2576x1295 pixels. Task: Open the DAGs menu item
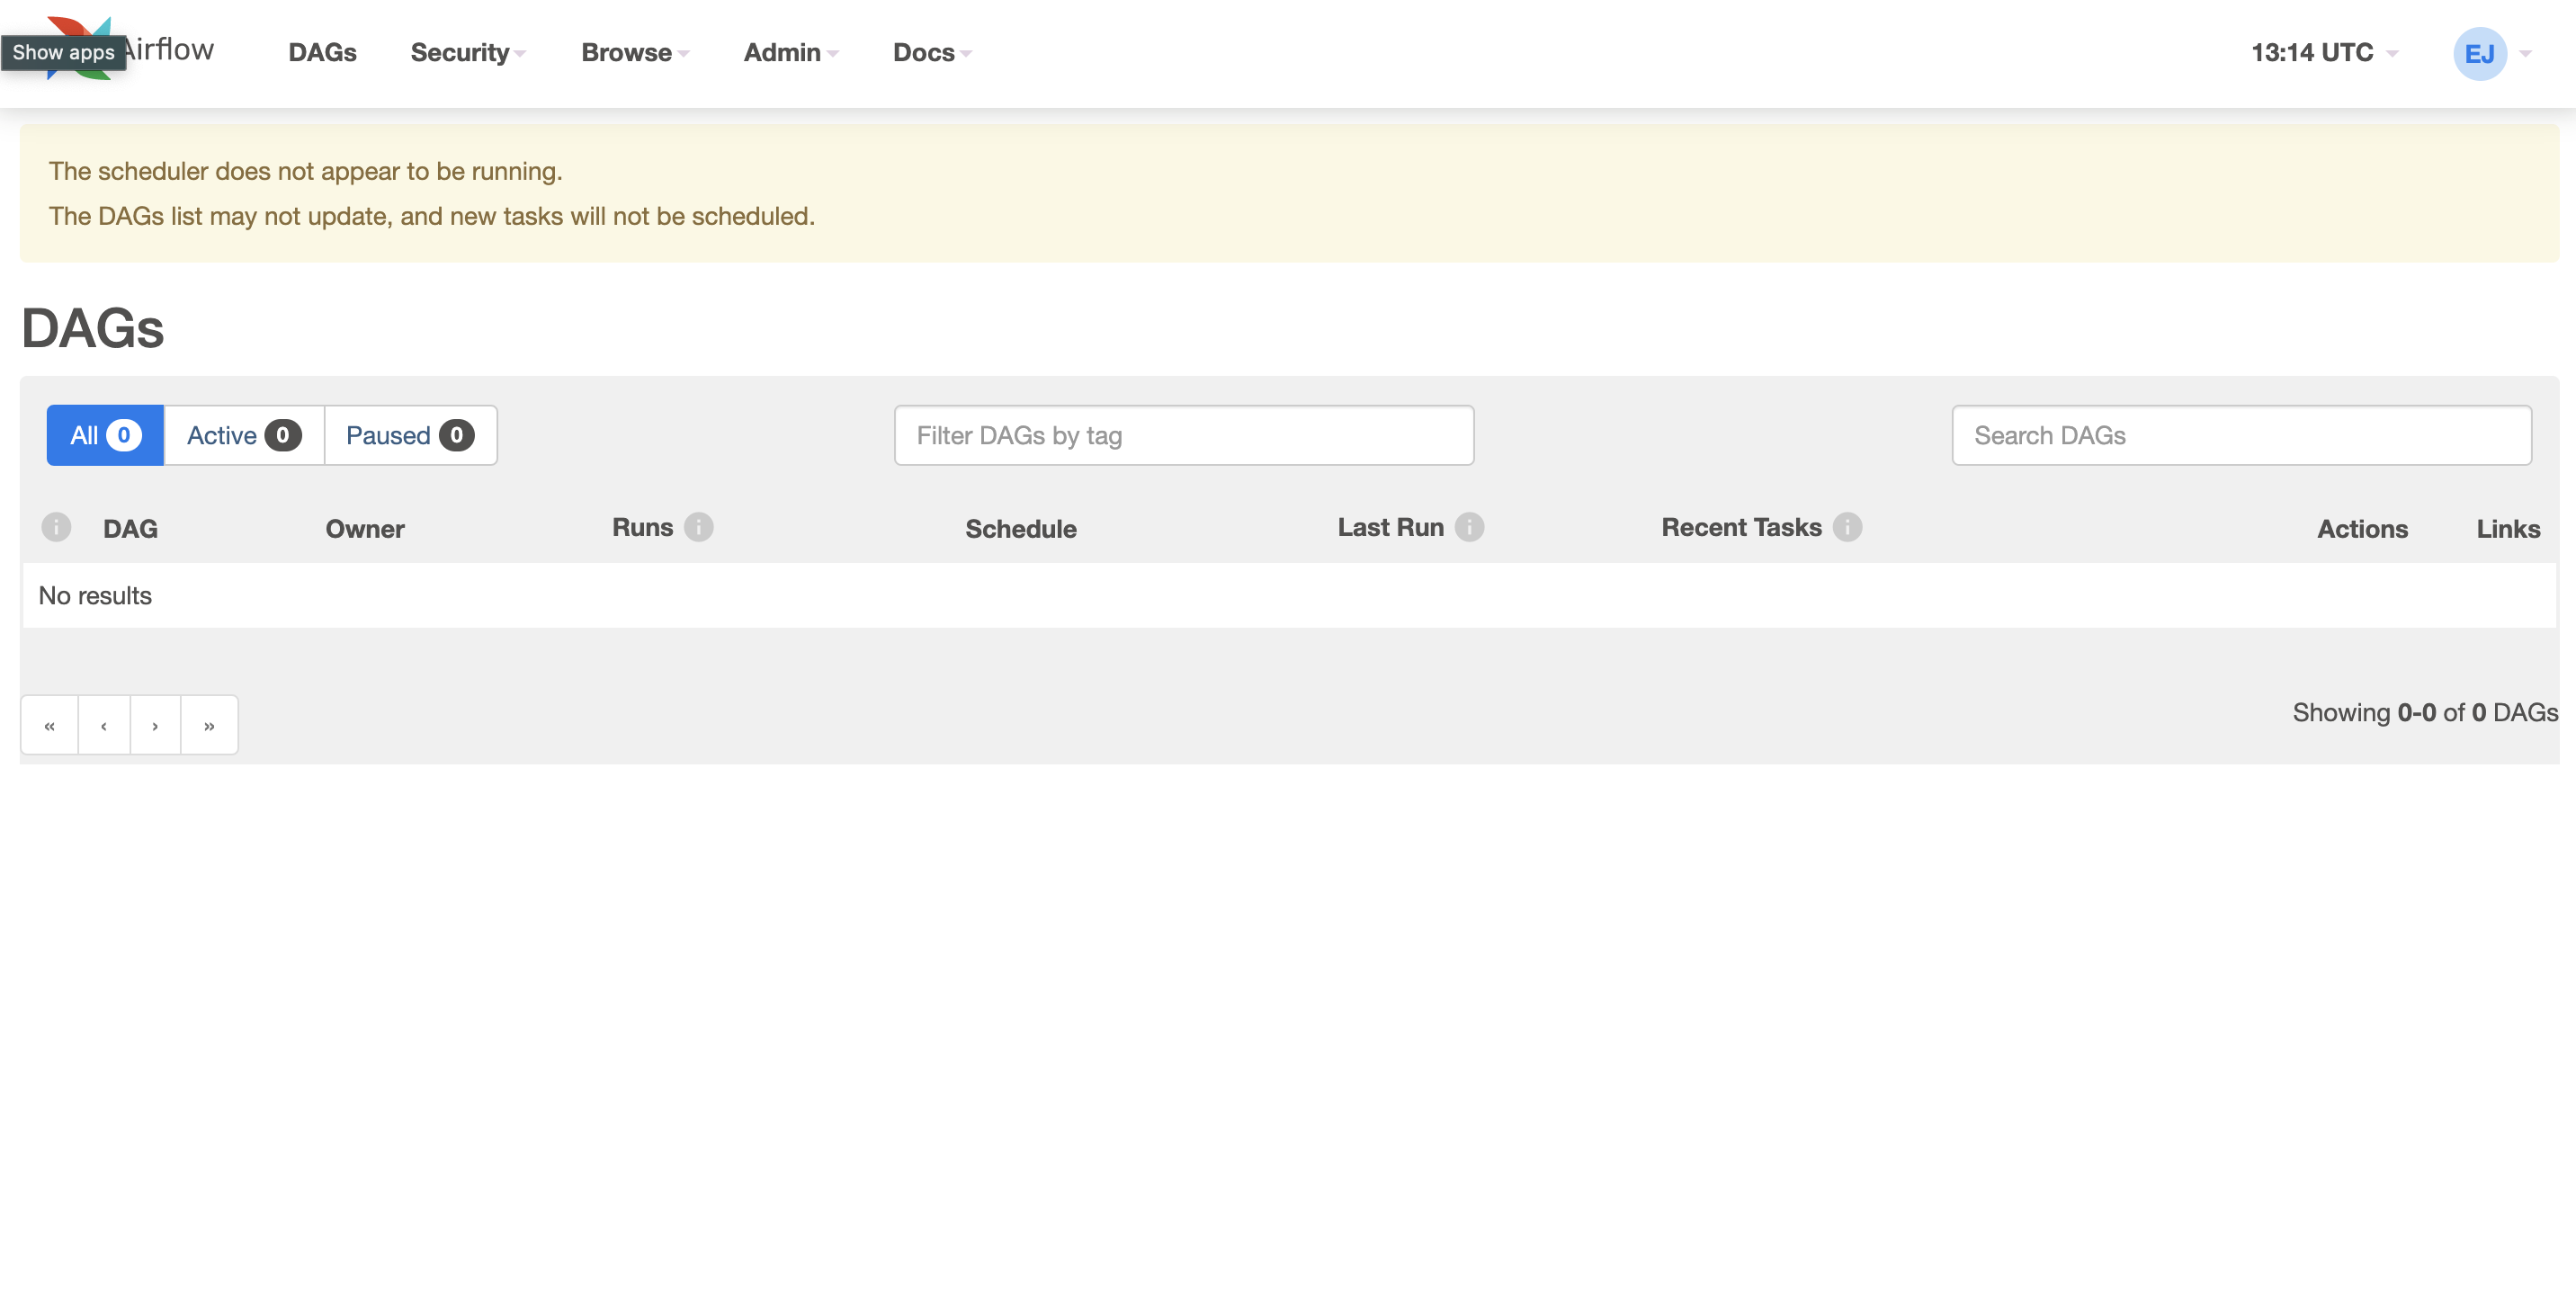click(x=322, y=53)
